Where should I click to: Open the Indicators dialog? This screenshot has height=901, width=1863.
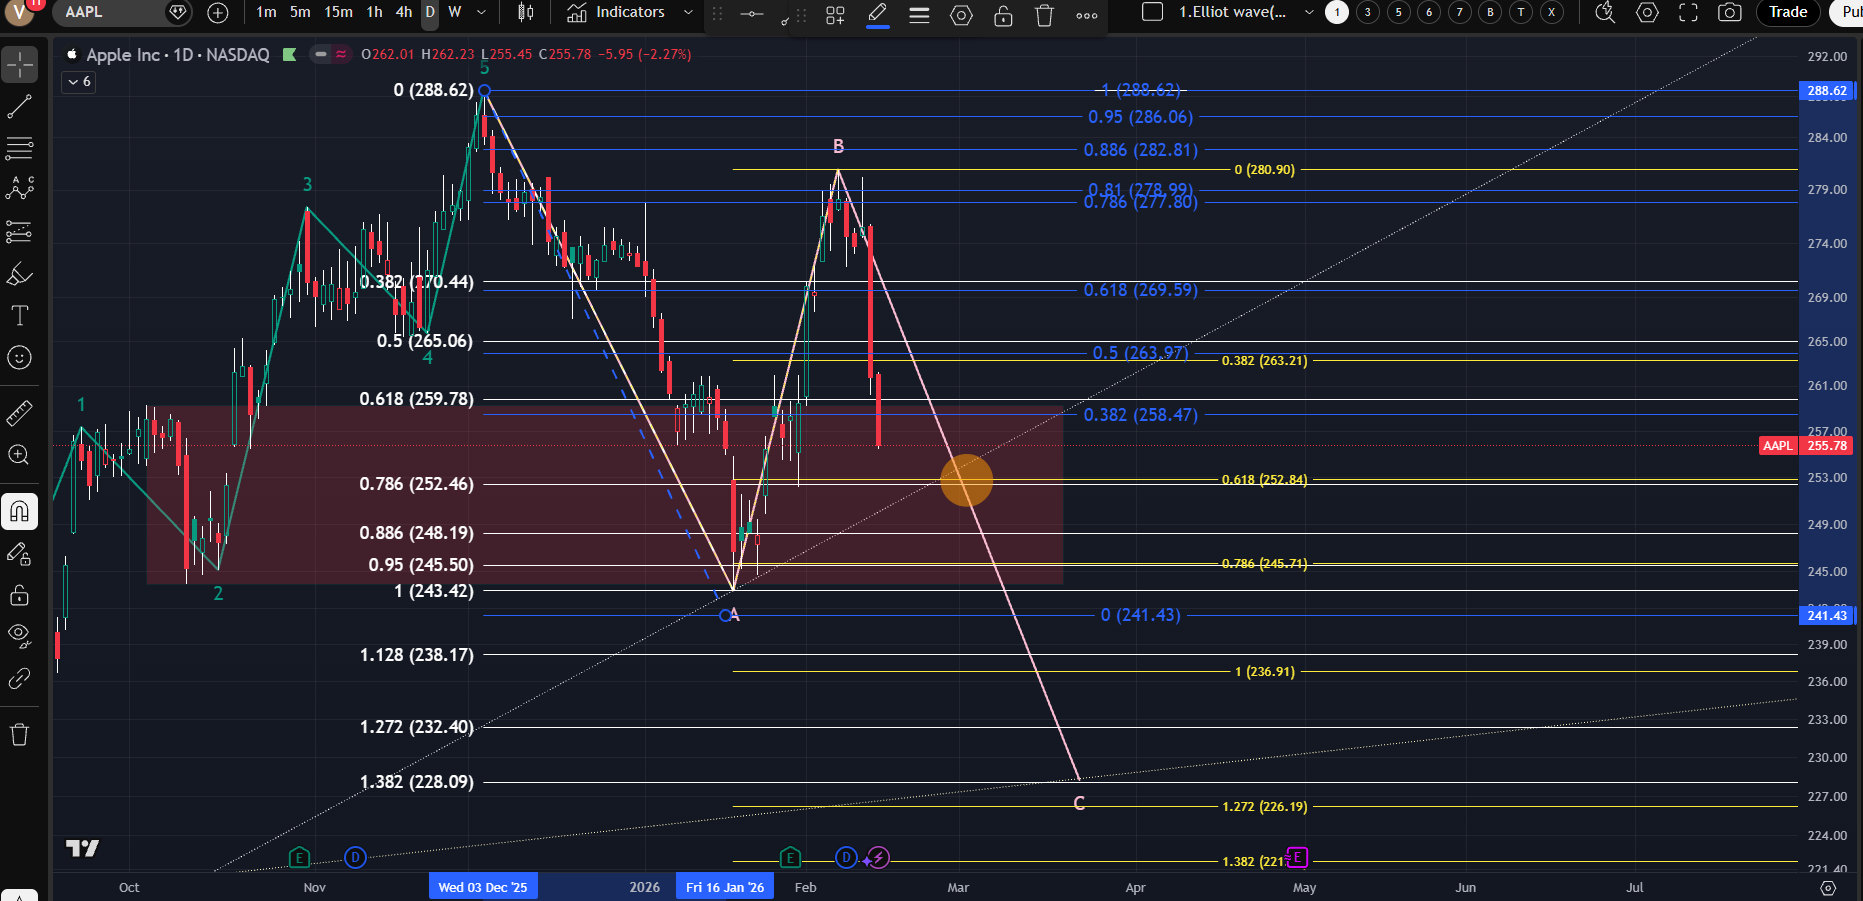pos(617,13)
